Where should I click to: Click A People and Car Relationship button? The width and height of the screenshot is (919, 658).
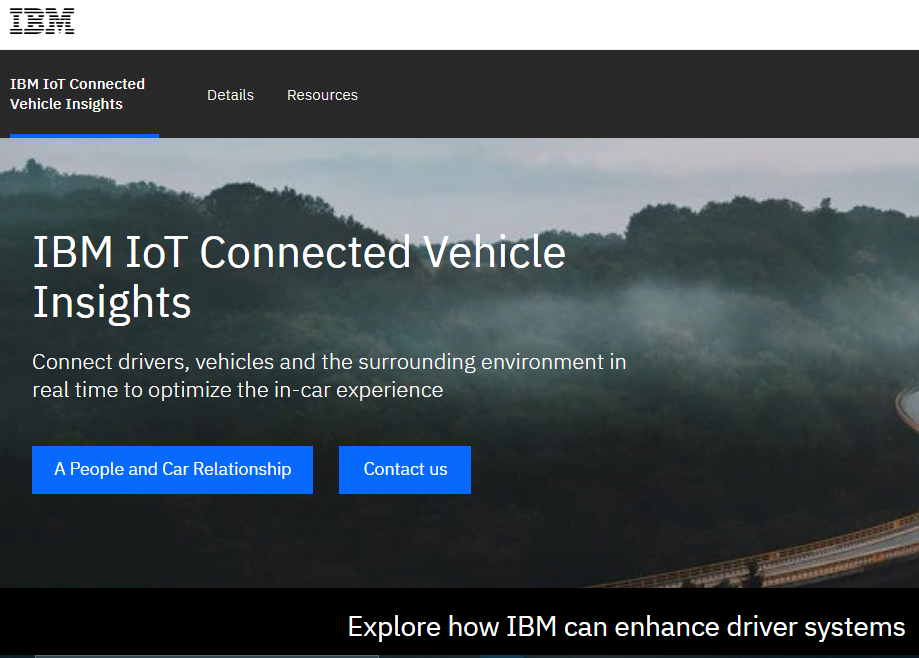point(172,469)
